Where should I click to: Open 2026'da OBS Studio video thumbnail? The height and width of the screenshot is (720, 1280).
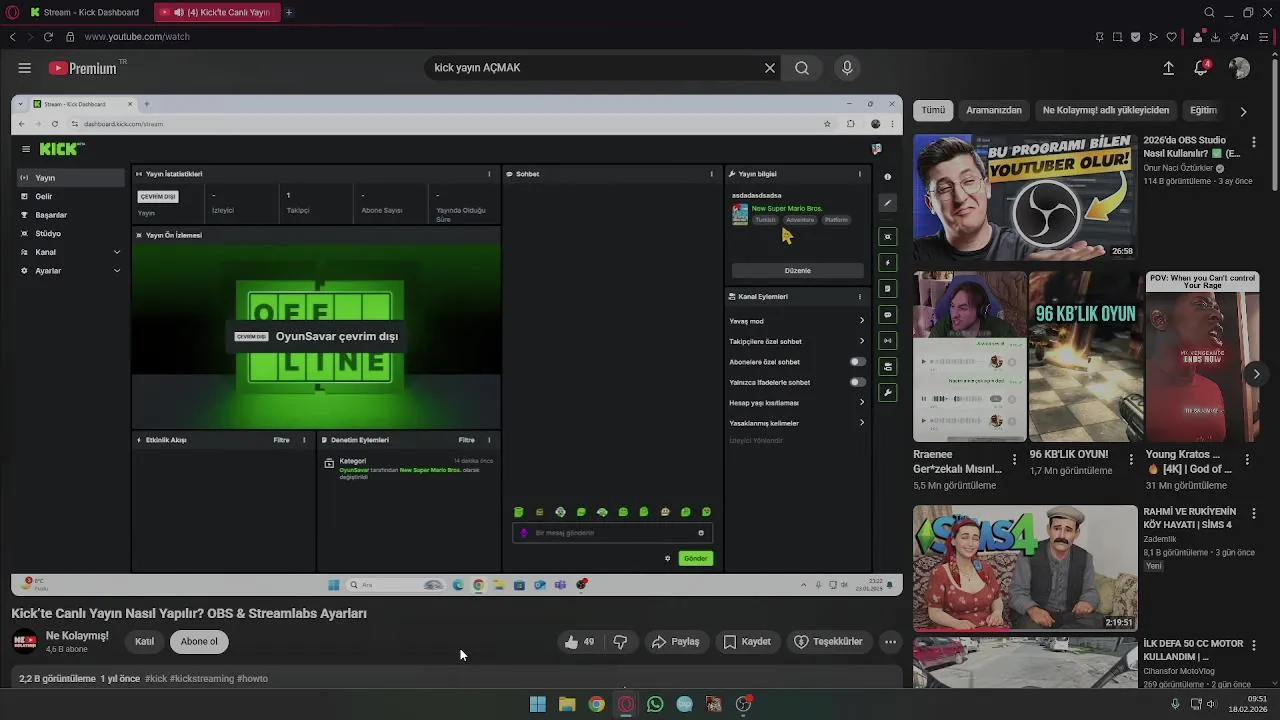pos(1025,198)
